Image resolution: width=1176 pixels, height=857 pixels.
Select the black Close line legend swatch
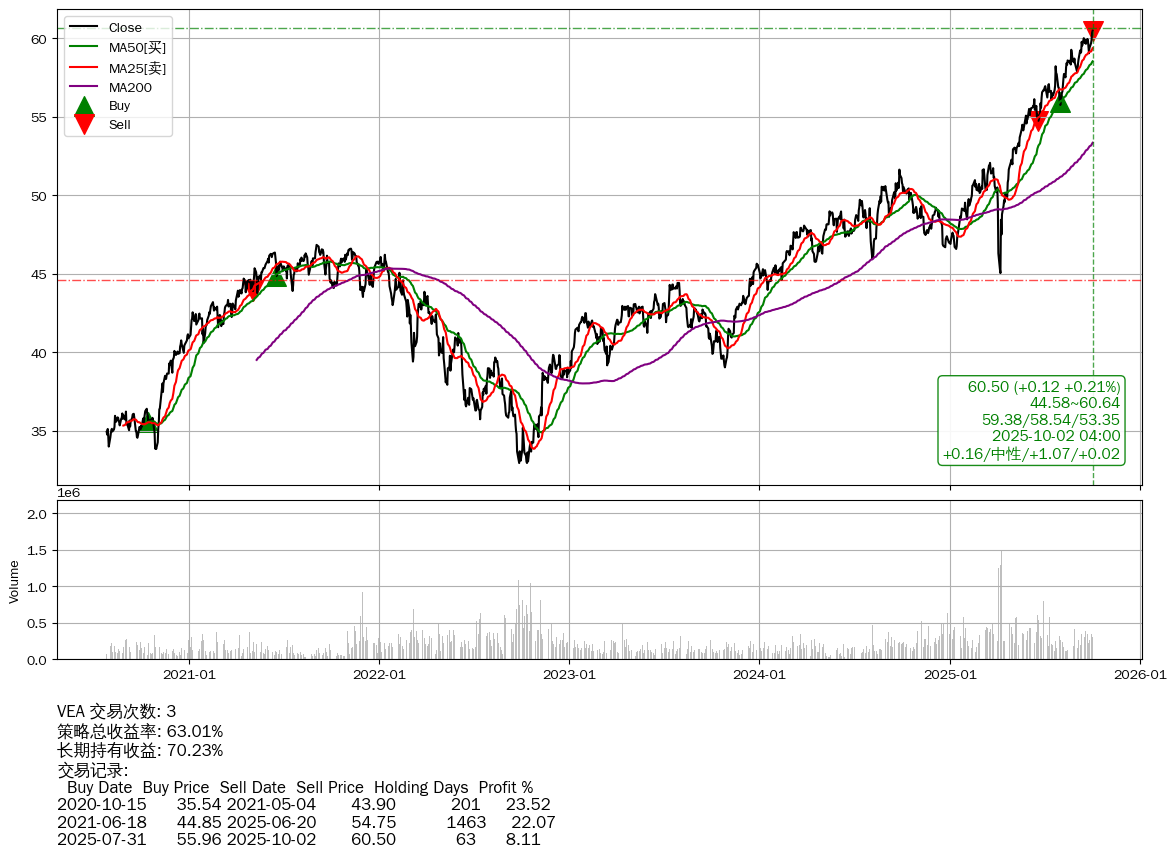85,28
